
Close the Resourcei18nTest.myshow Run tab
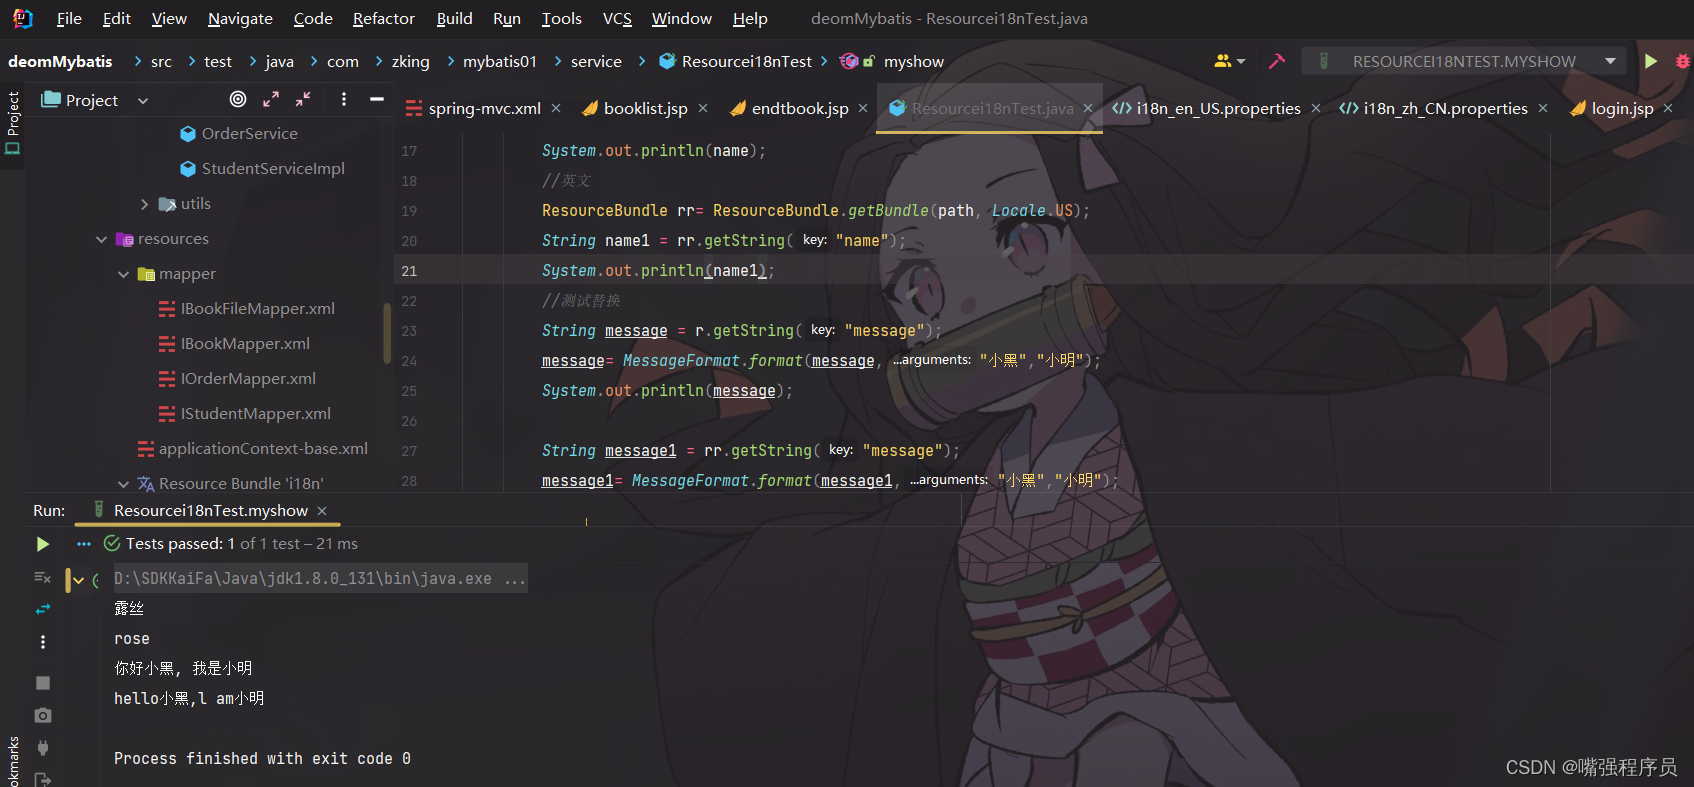[322, 511]
